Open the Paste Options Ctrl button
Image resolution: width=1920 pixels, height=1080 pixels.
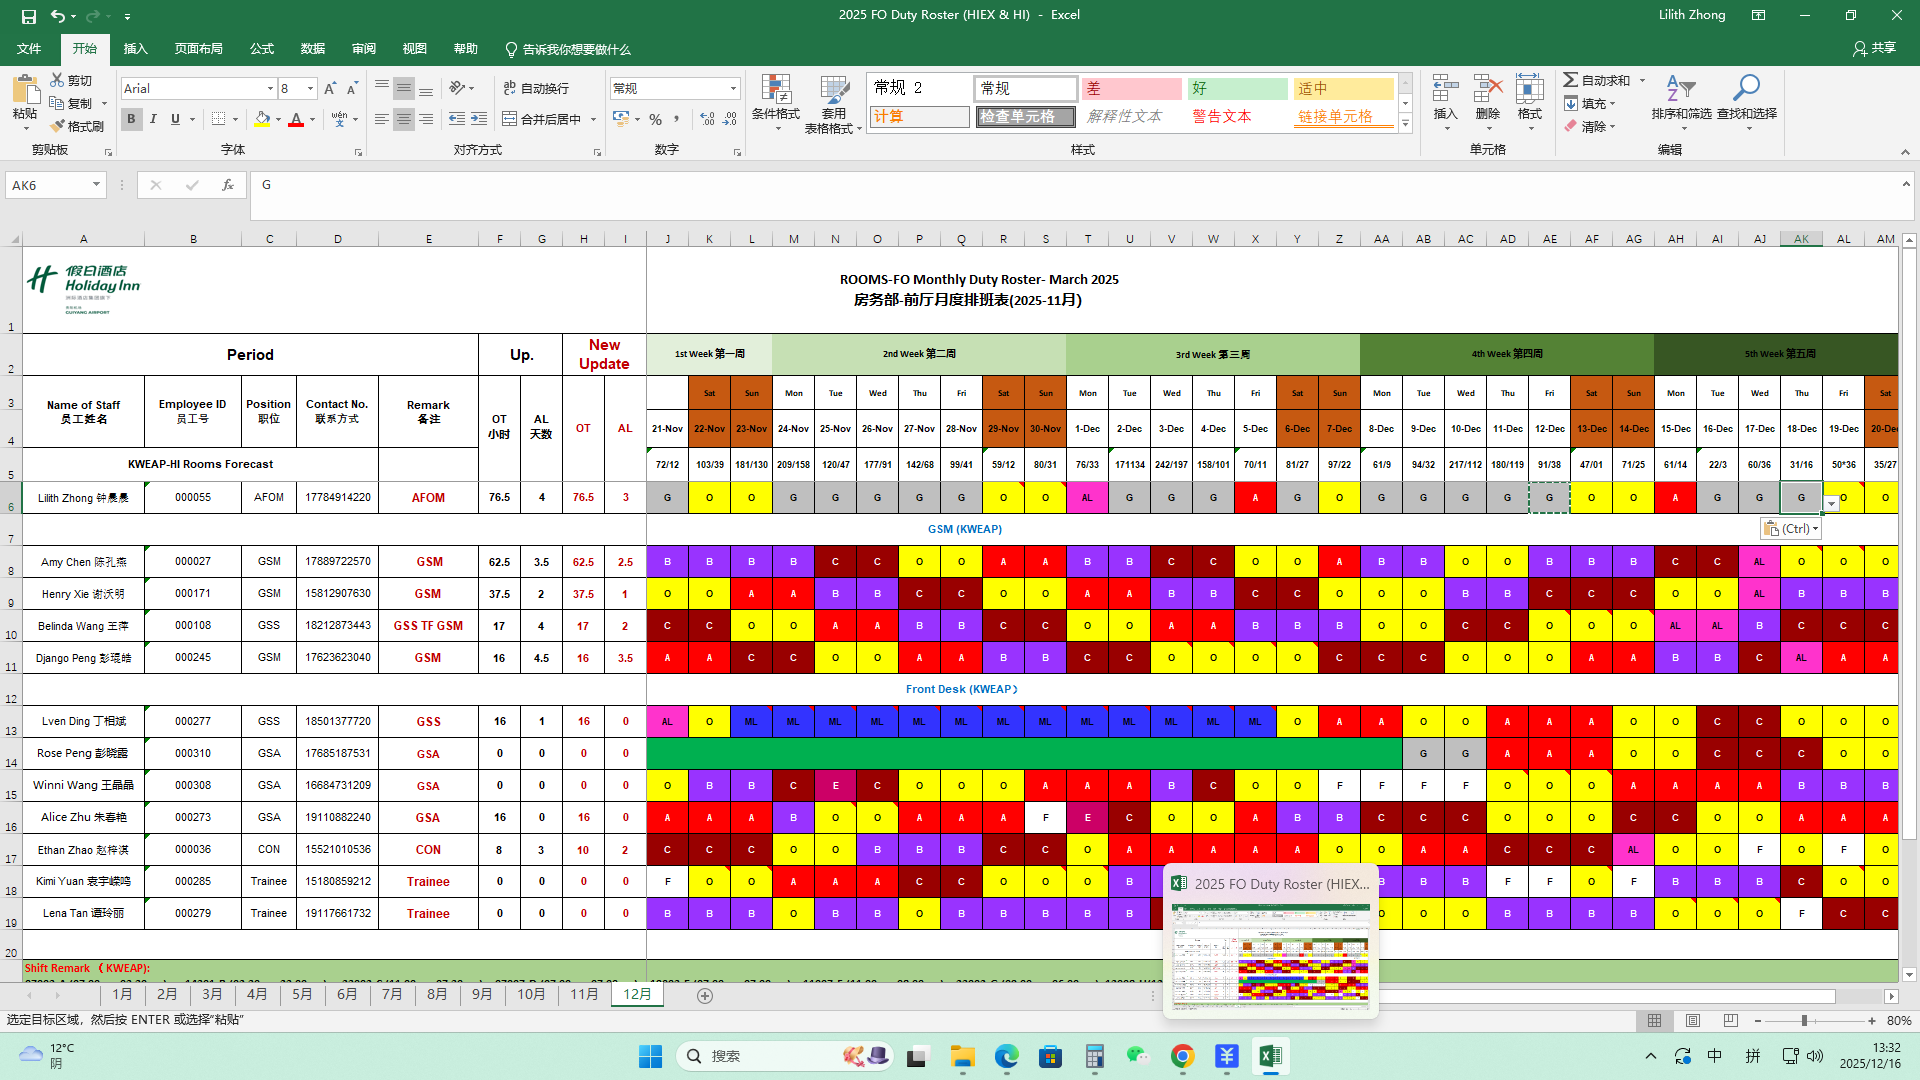pyautogui.click(x=1791, y=529)
